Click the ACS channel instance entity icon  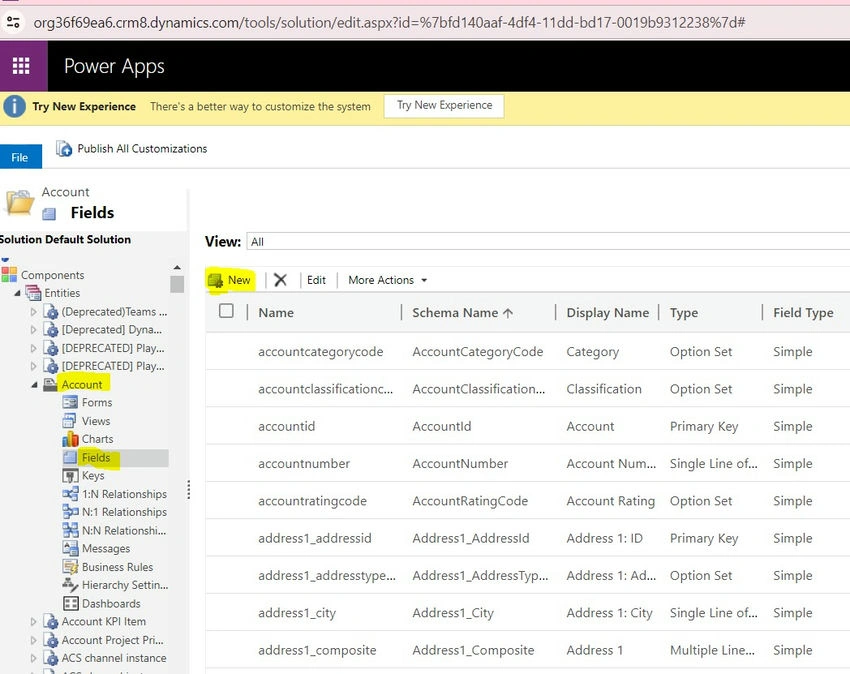(x=50, y=658)
